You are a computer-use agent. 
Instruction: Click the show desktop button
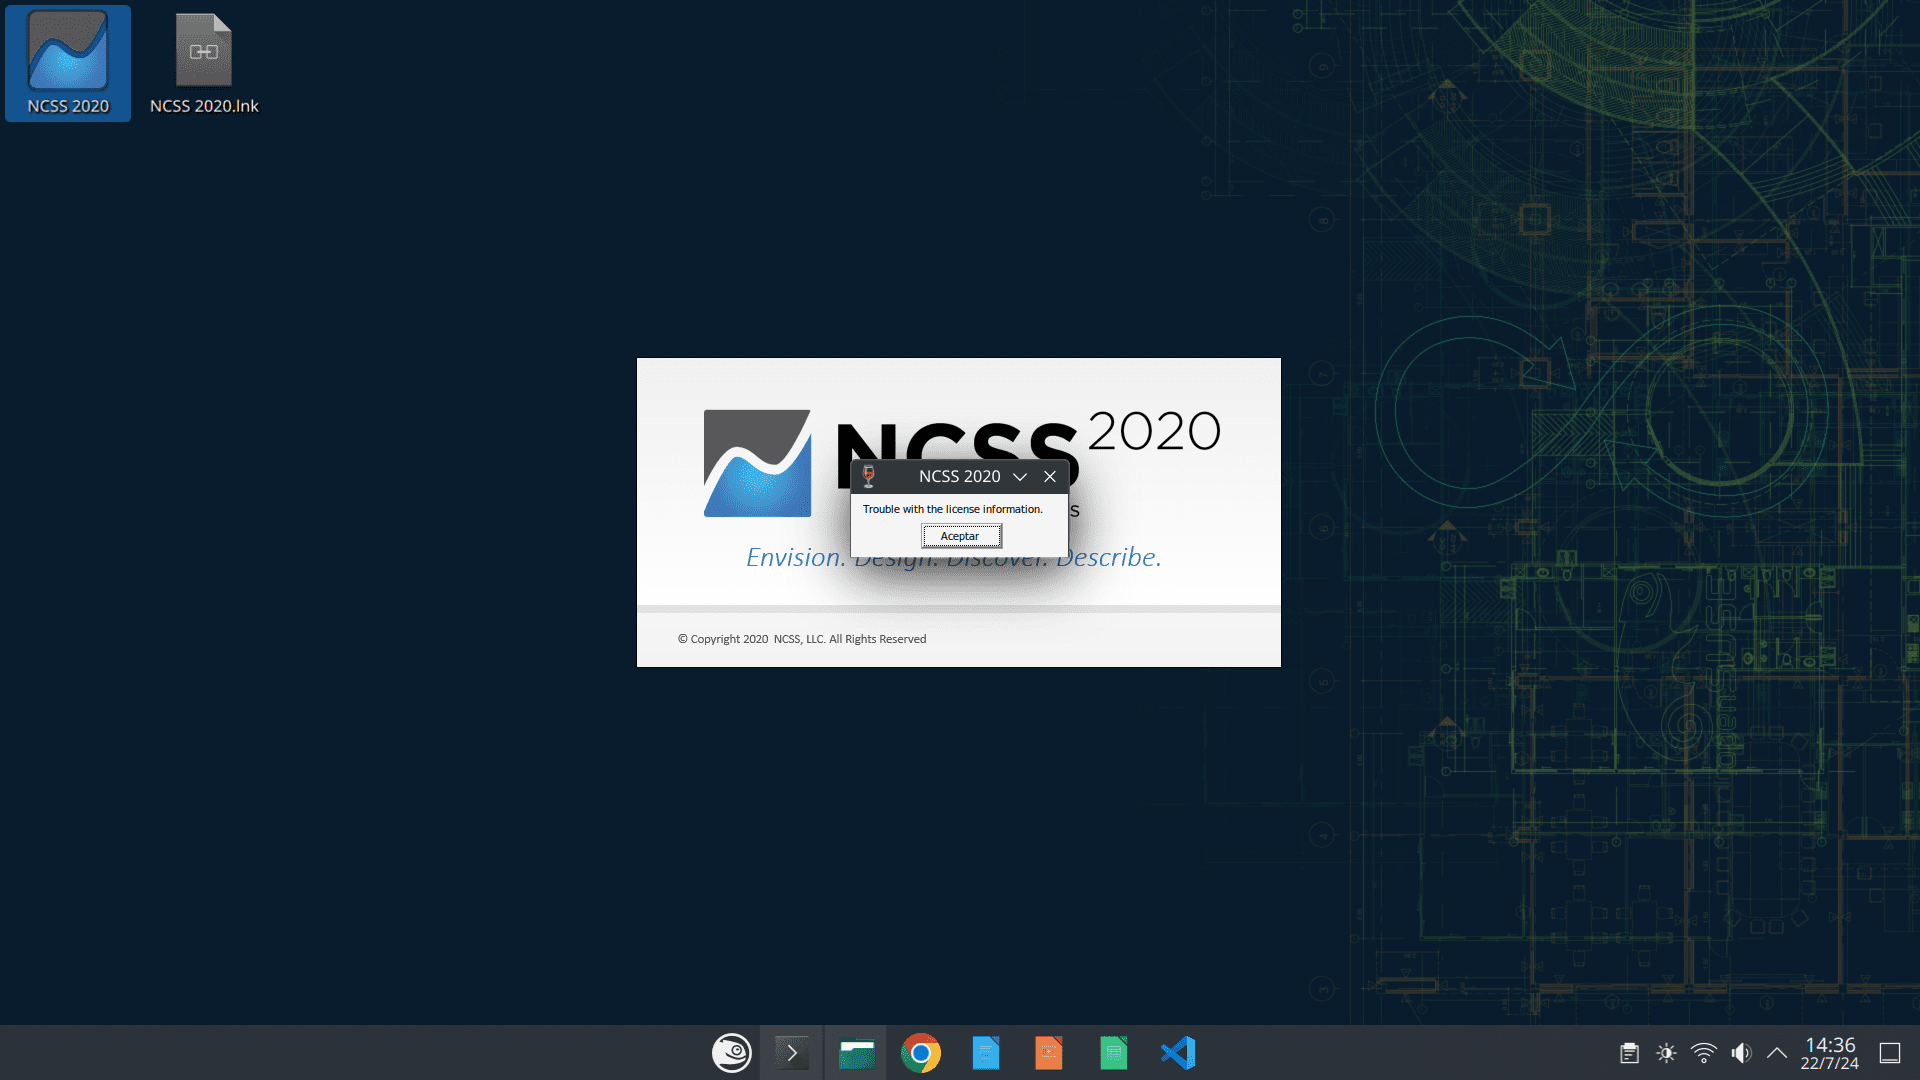coord(1890,1053)
